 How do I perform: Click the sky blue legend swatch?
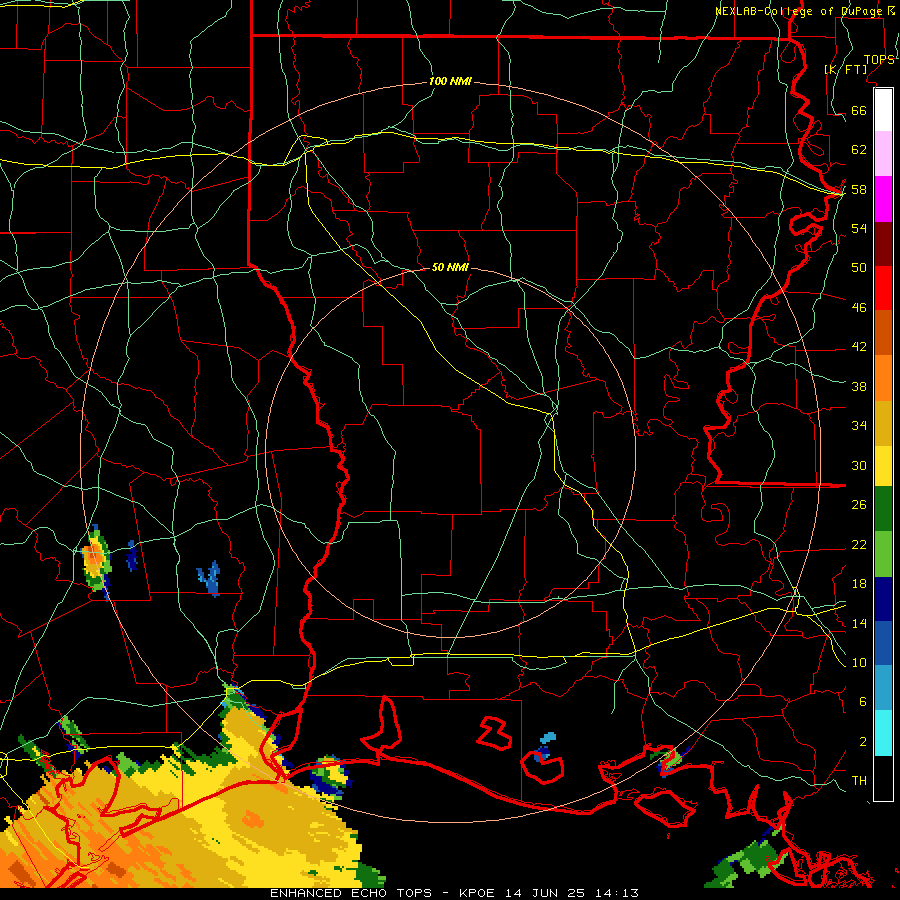[883, 687]
